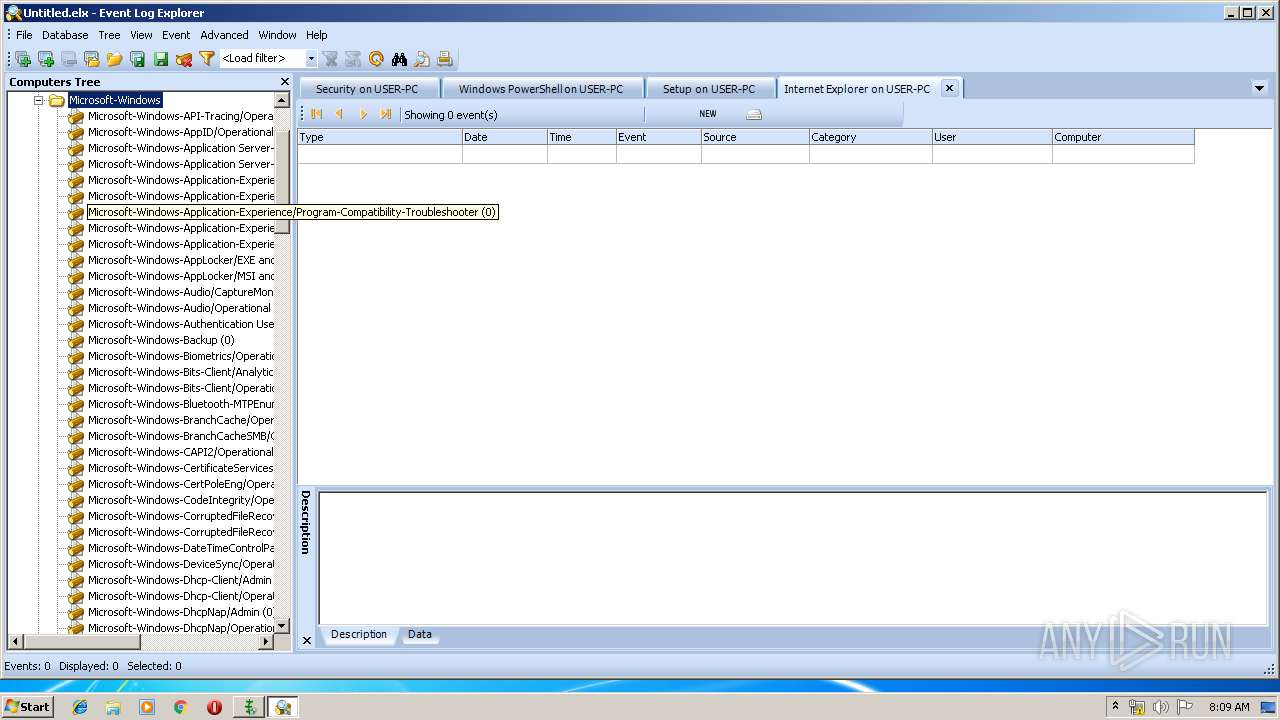Click the tree horizontal scroll right arrow

pyautogui.click(x=266, y=642)
